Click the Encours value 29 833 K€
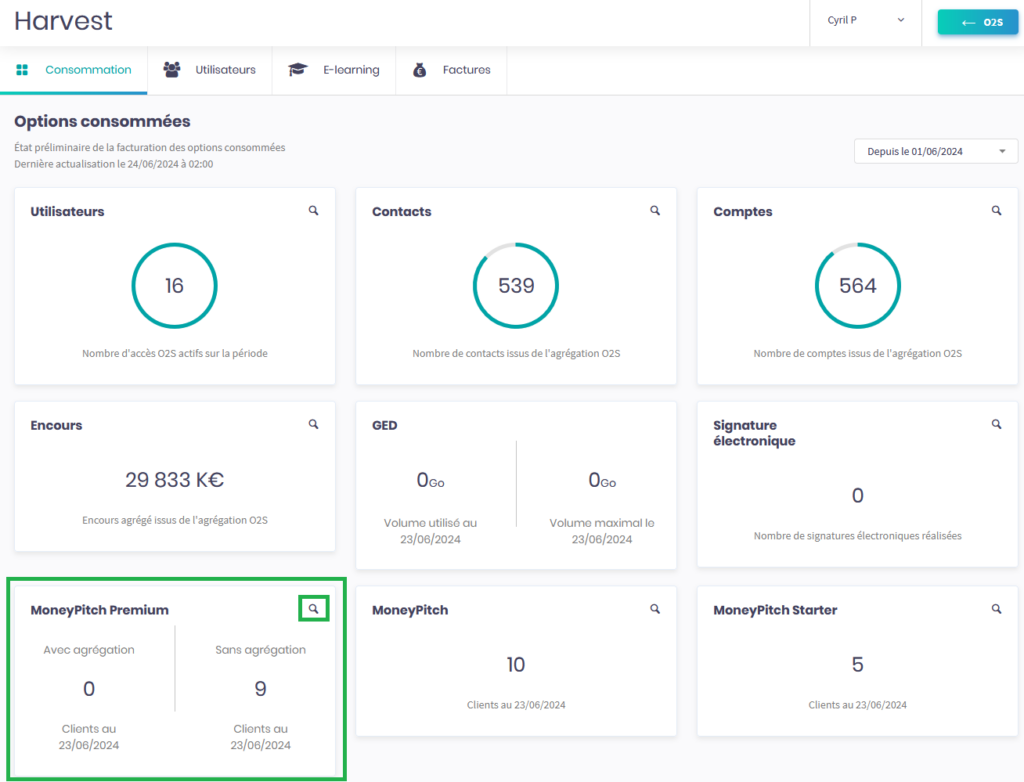Viewport: 1024px width, 782px height. pyautogui.click(x=174, y=480)
